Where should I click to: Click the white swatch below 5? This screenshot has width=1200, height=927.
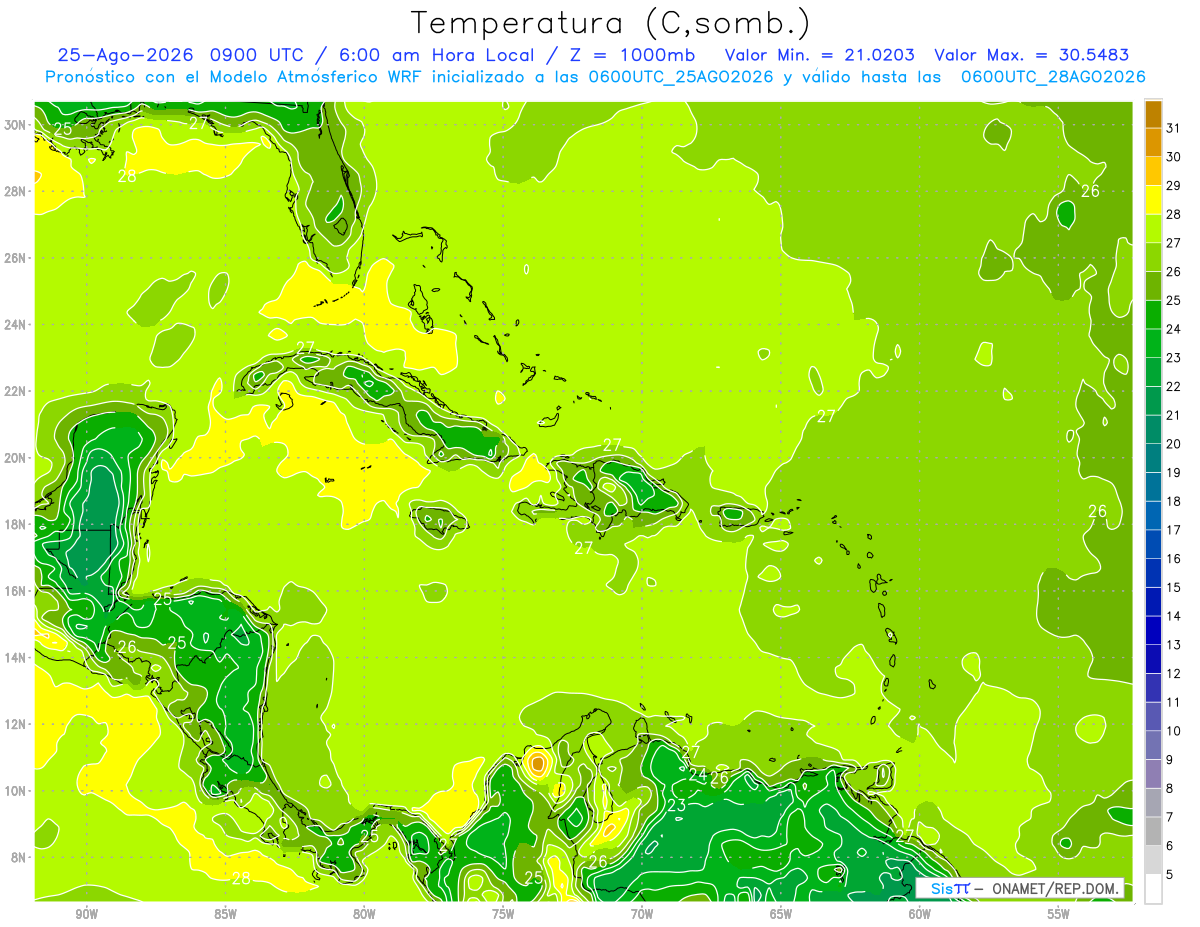click(1153, 888)
